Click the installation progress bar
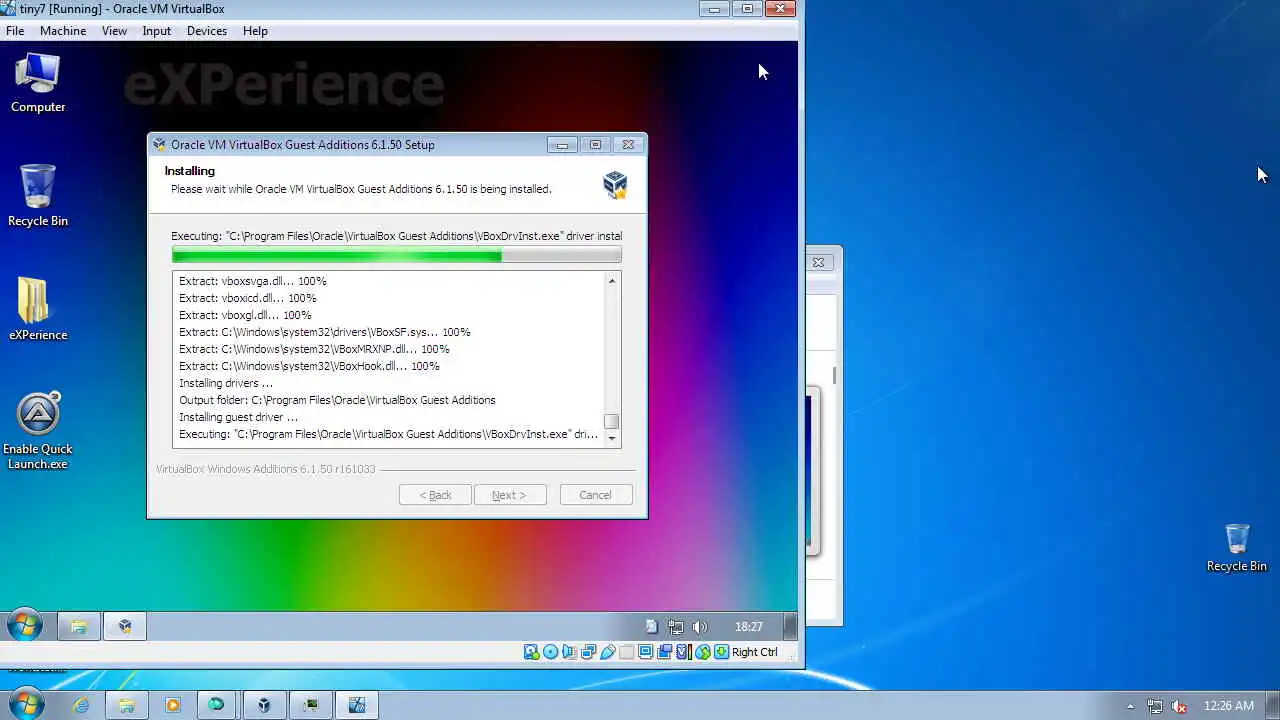This screenshot has height=720, width=1280. pyautogui.click(x=397, y=256)
